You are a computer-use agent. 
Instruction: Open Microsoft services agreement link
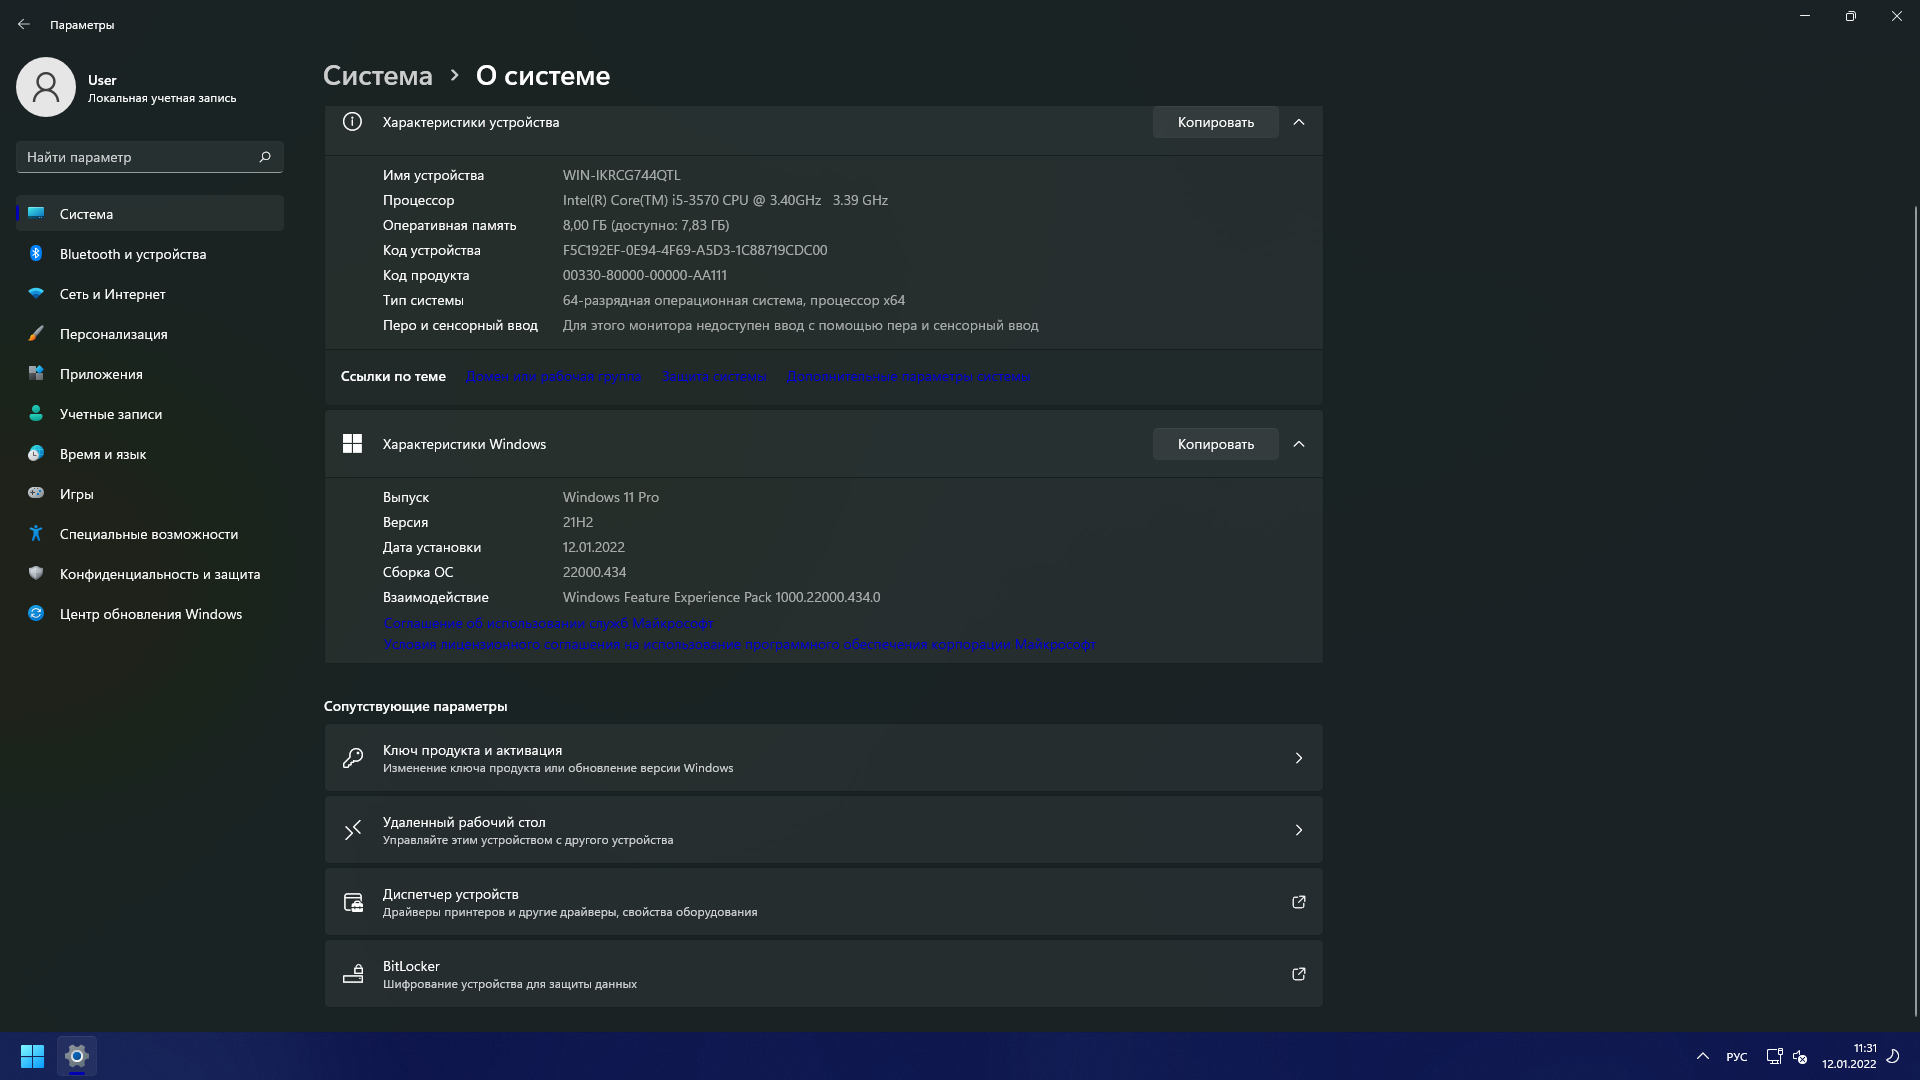pyautogui.click(x=548, y=623)
